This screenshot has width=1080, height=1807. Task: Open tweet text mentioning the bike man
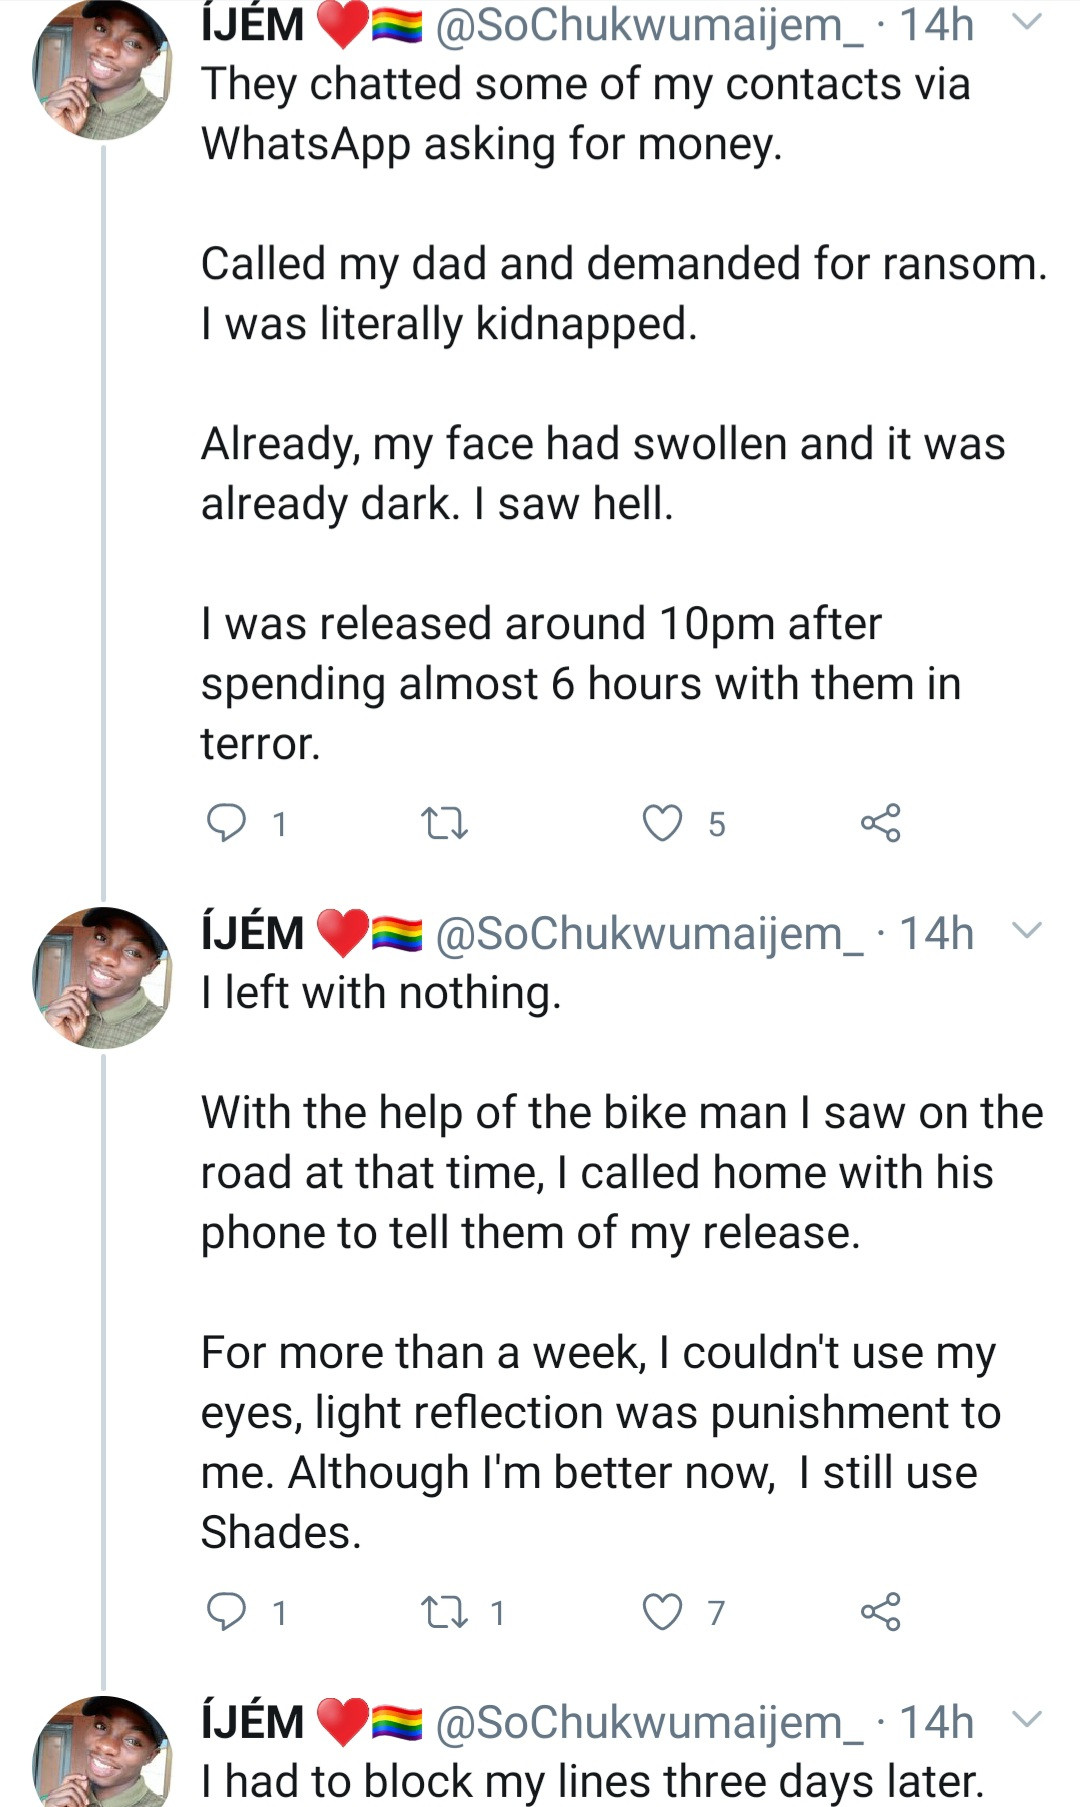[620, 1172]
